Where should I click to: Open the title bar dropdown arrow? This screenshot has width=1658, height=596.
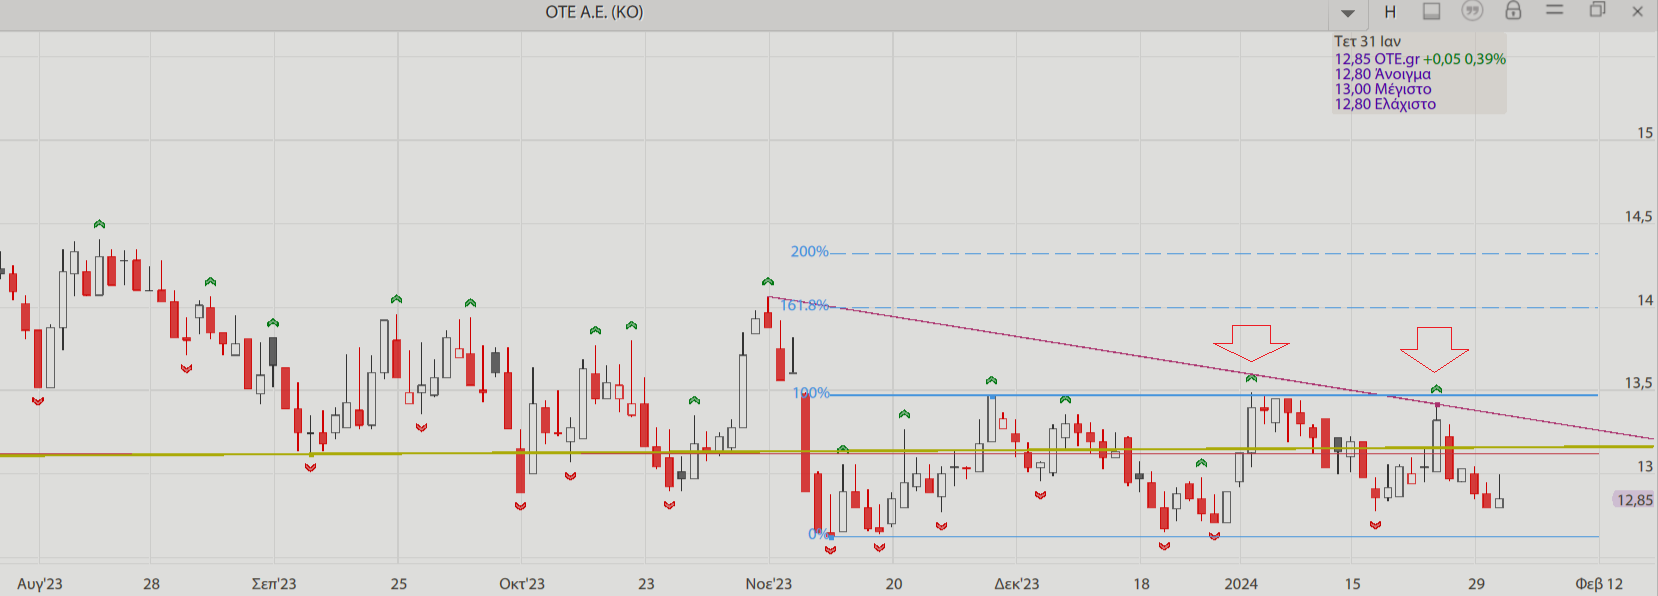tap(1348, 13)
